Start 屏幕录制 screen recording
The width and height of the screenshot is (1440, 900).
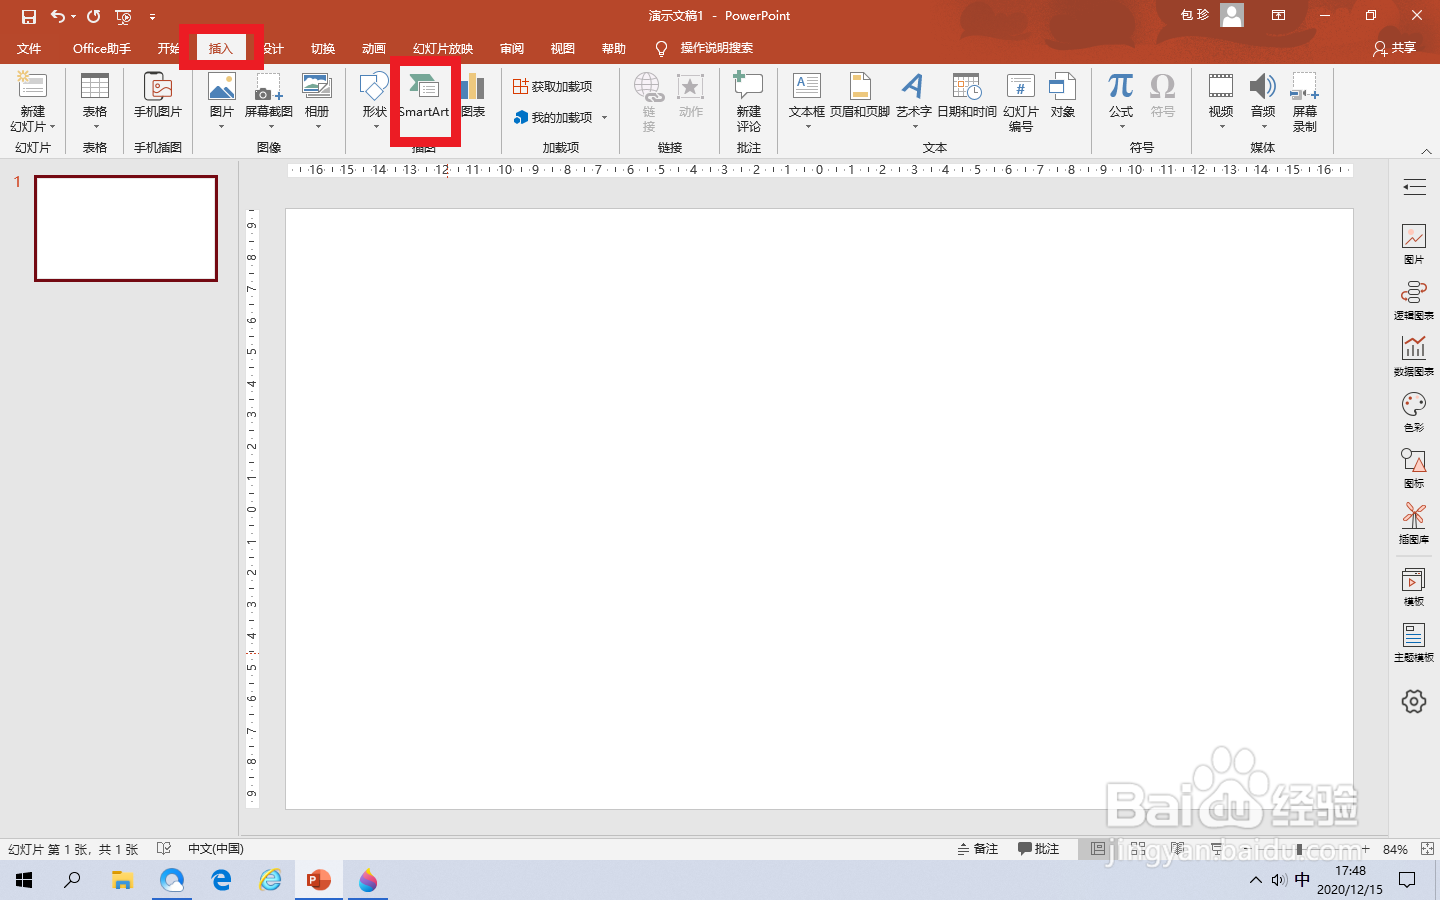[x=1305, y=103]
